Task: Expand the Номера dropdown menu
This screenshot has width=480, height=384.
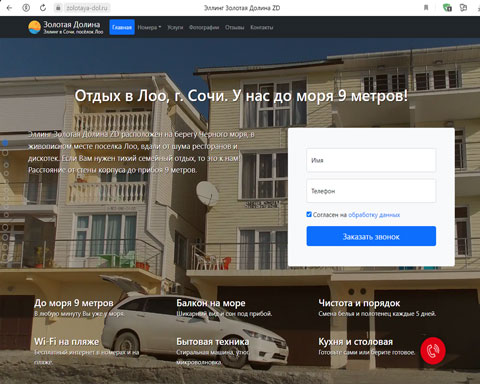Action: [x=149, y=27]
